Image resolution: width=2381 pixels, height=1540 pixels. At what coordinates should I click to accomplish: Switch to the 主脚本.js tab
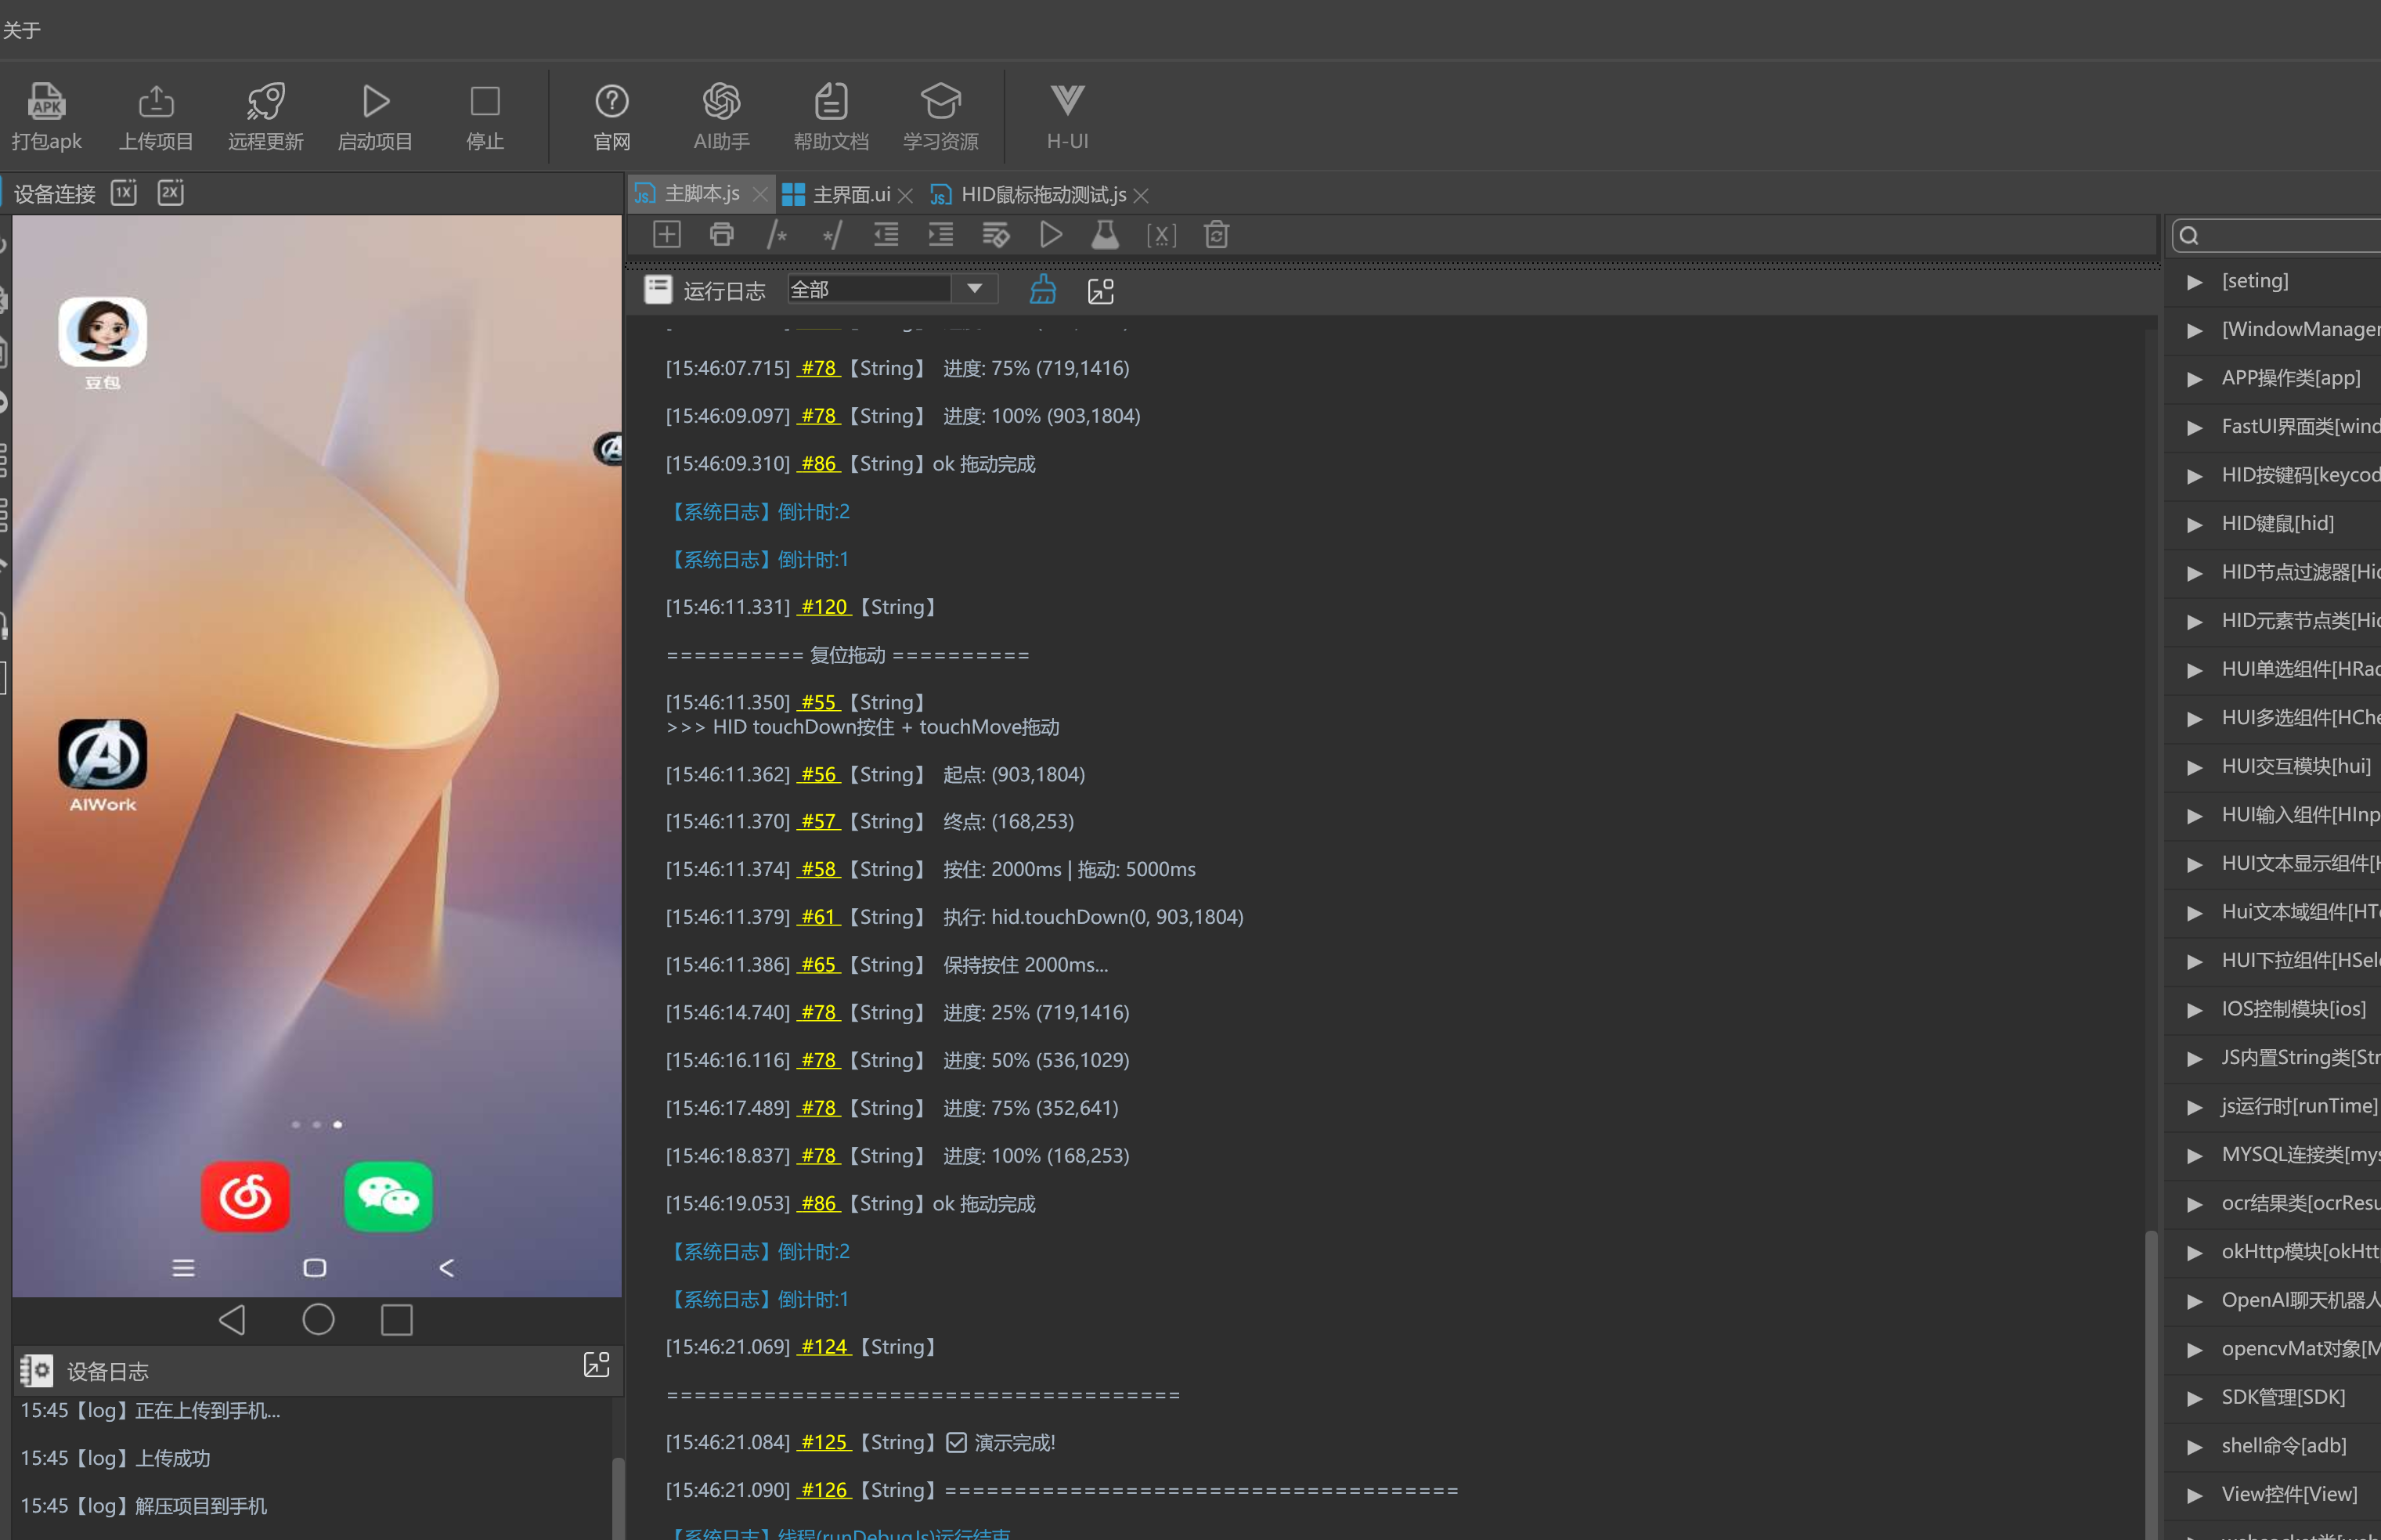702,194
